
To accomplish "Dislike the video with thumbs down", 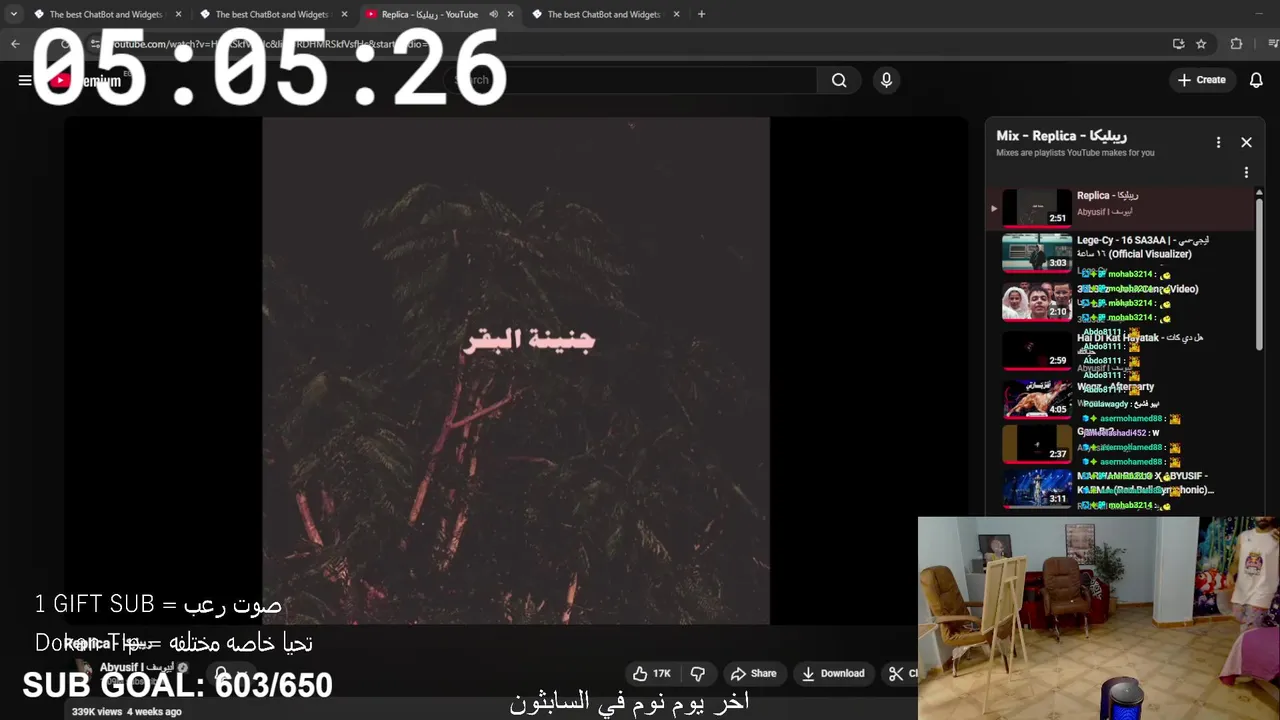I will tap(698, 673).
